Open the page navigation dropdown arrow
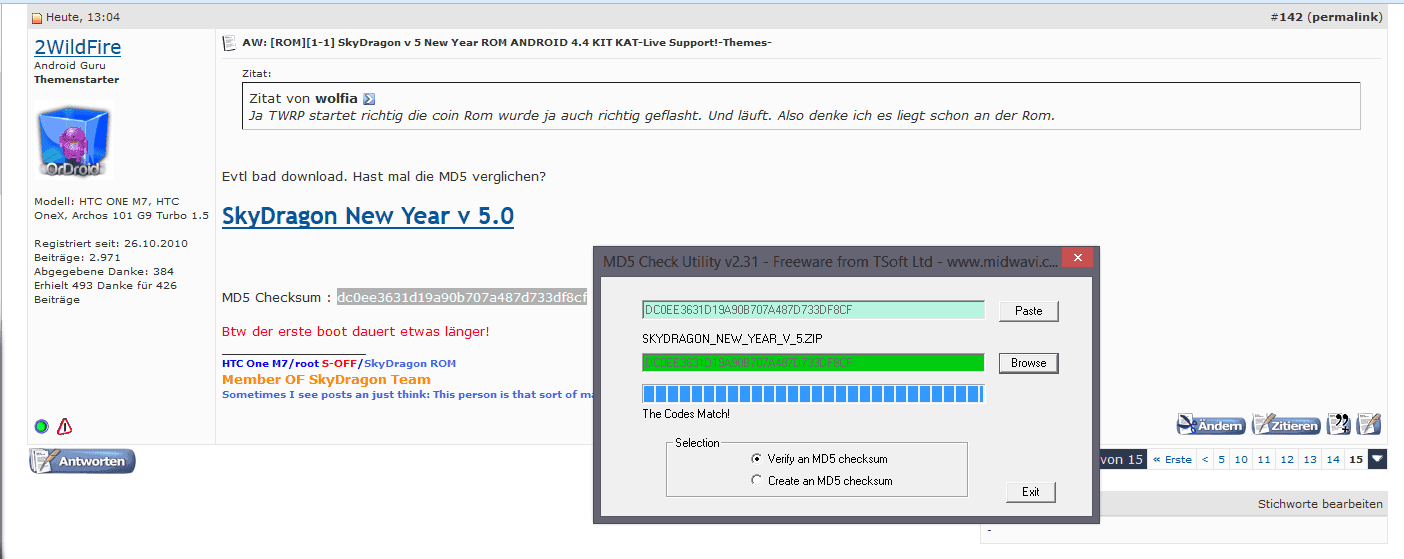The height and width of the screenshot is (559, 1404). [x=1378, y=459]
